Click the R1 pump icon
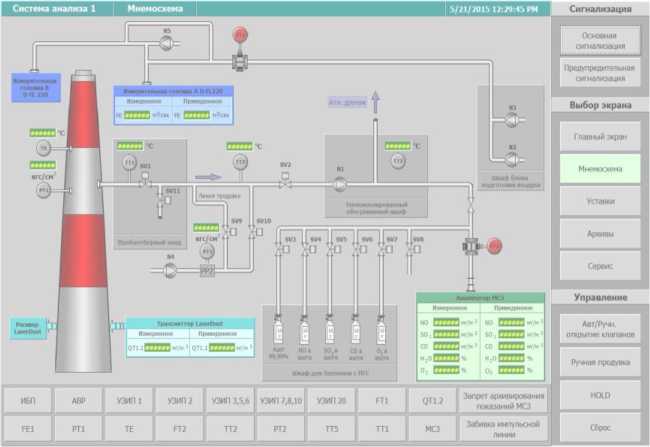Screen dimensions: 650x447 (340, 184)
